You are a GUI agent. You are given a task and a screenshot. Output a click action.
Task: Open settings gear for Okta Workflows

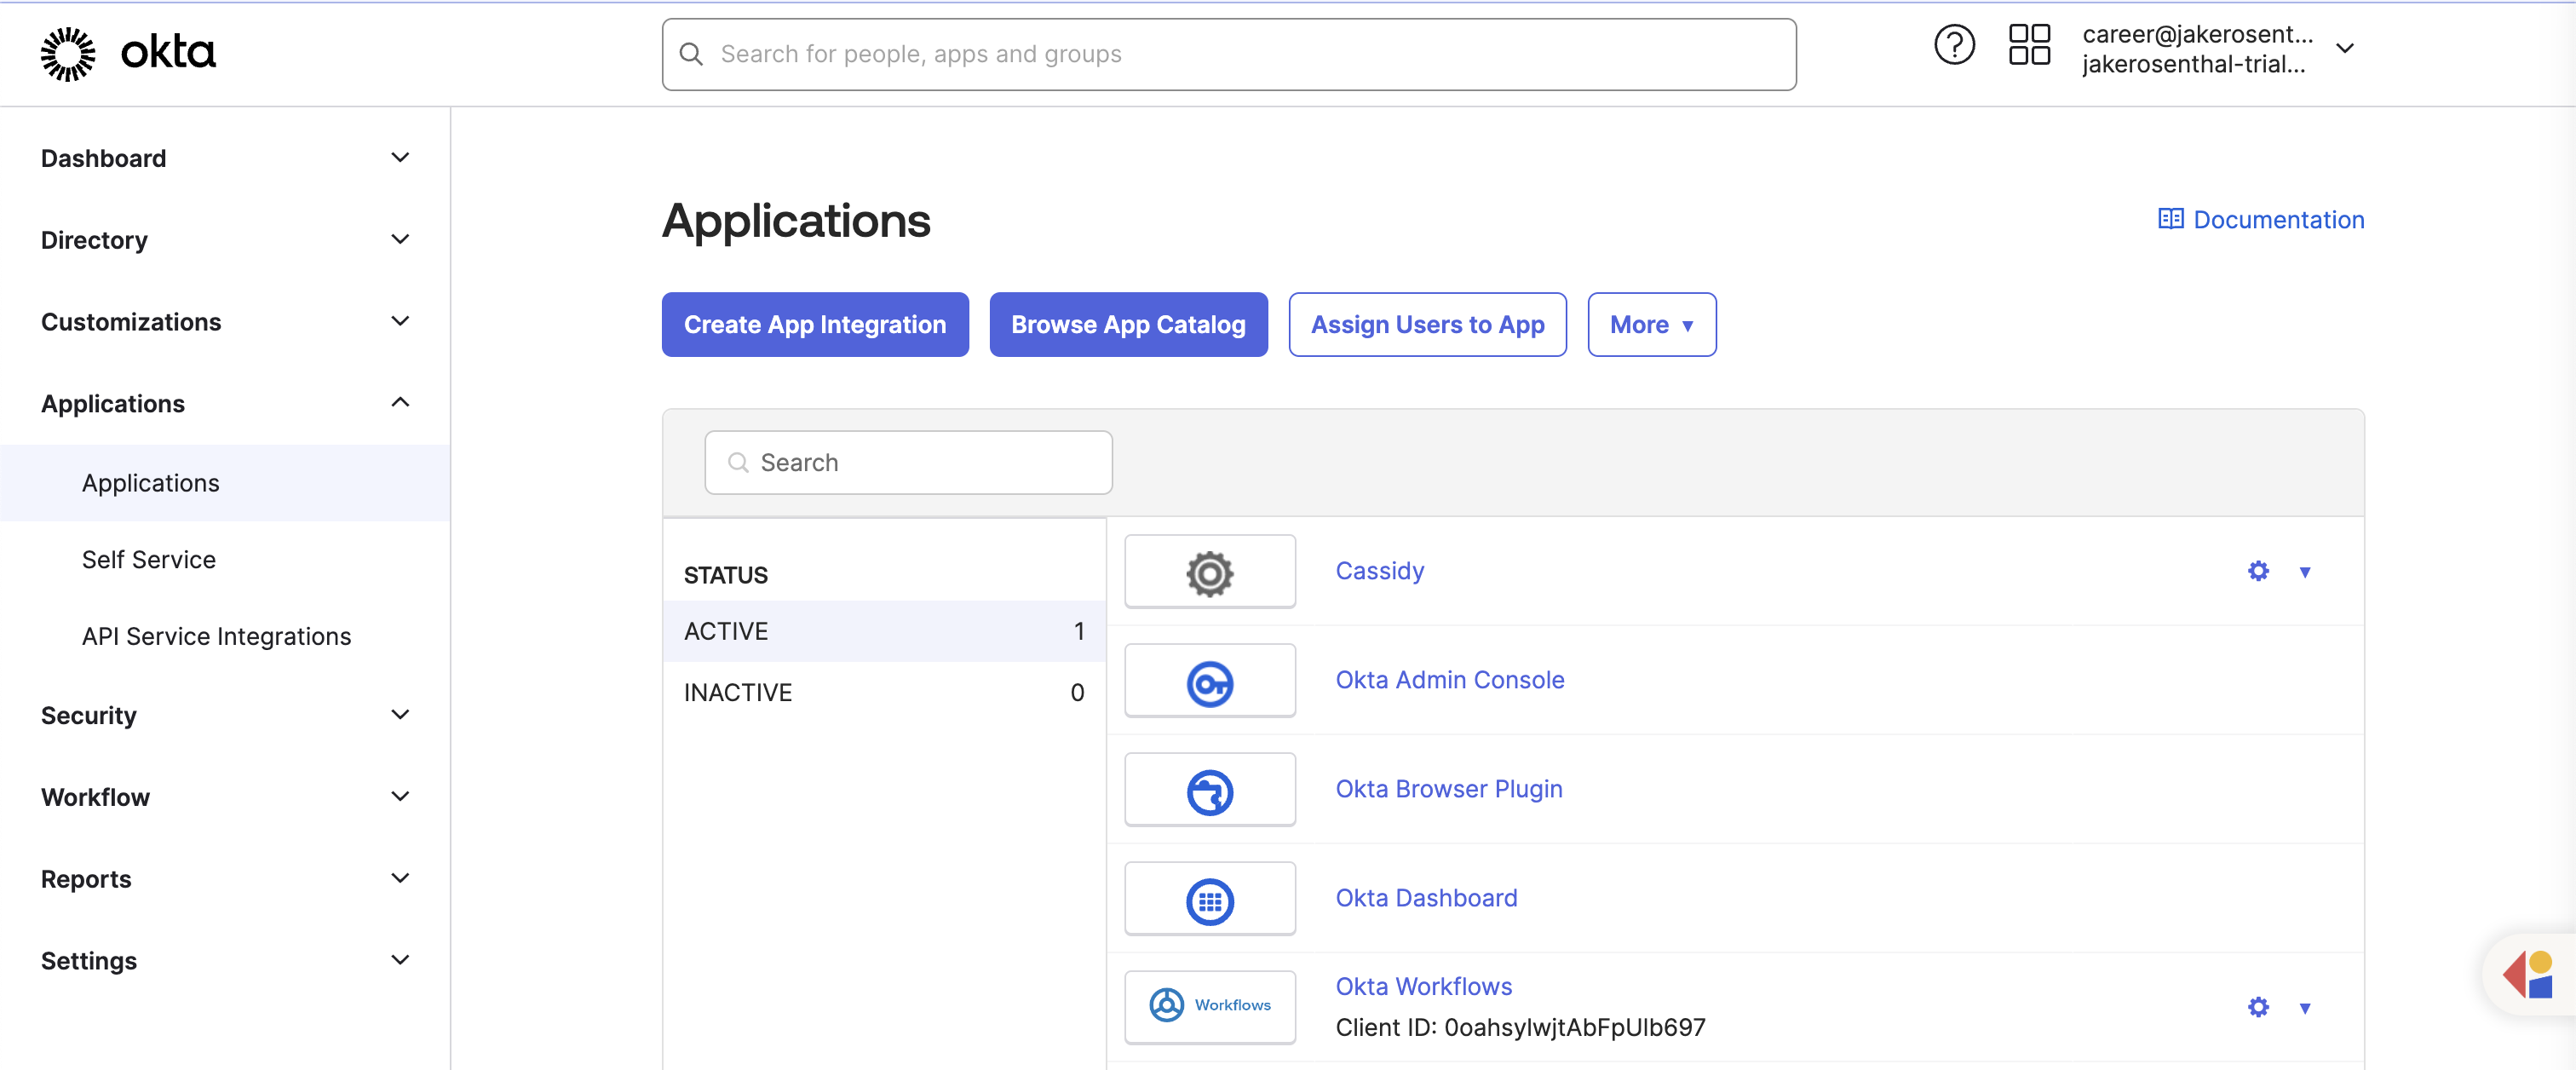[x=2257, y=1007]
